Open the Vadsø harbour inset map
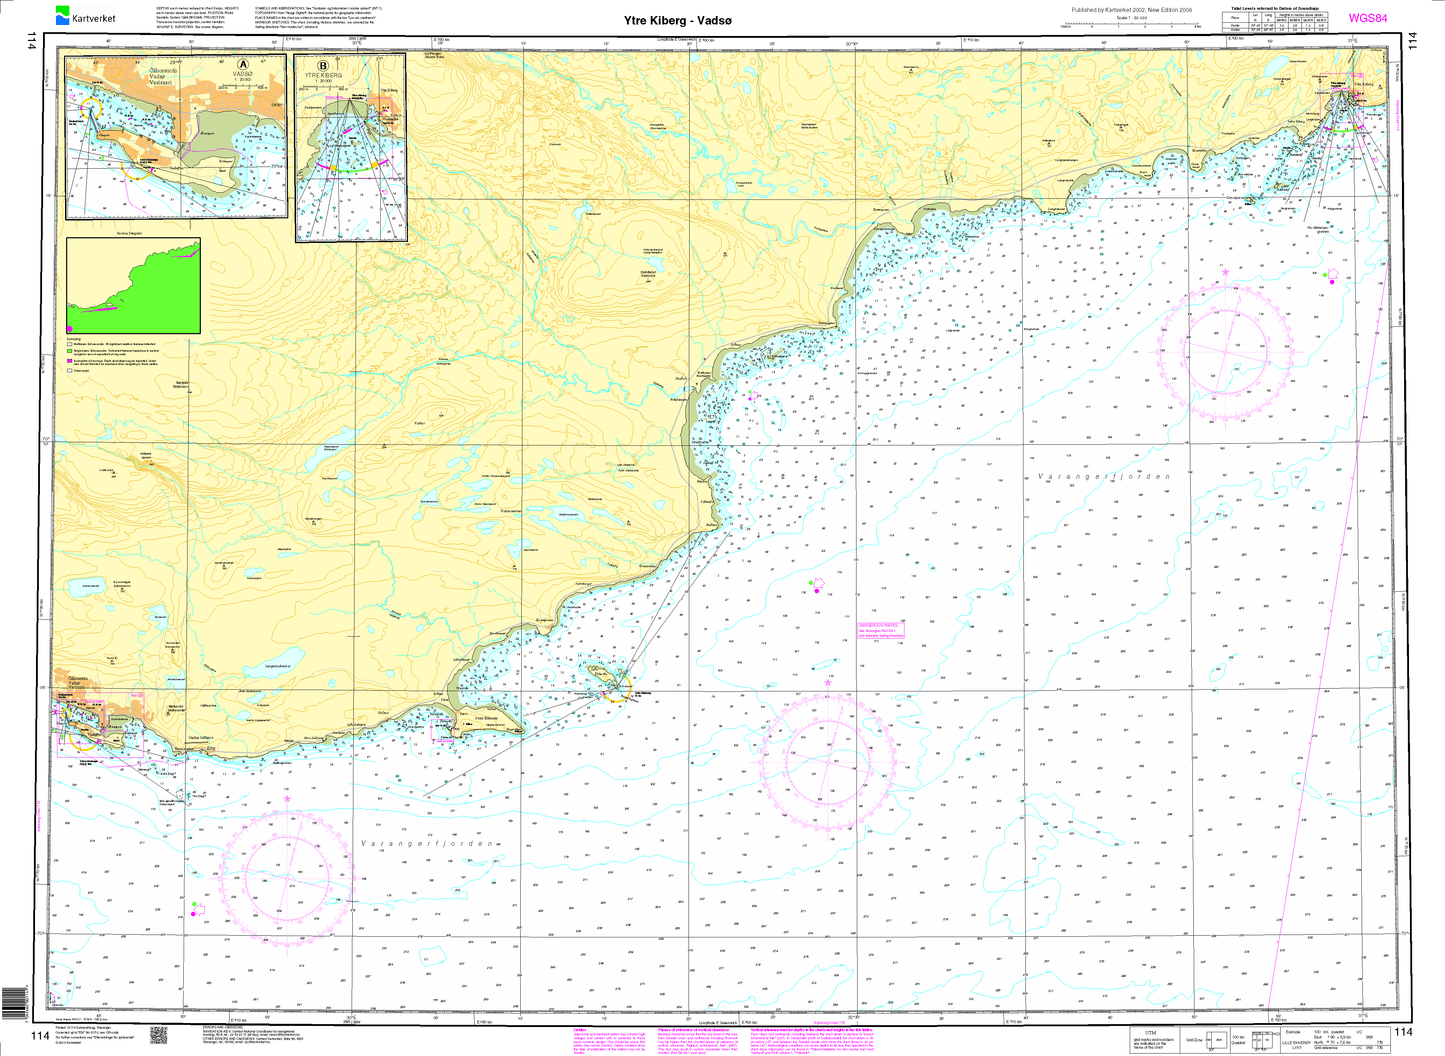1445x1056 pixels. point(175,137)
